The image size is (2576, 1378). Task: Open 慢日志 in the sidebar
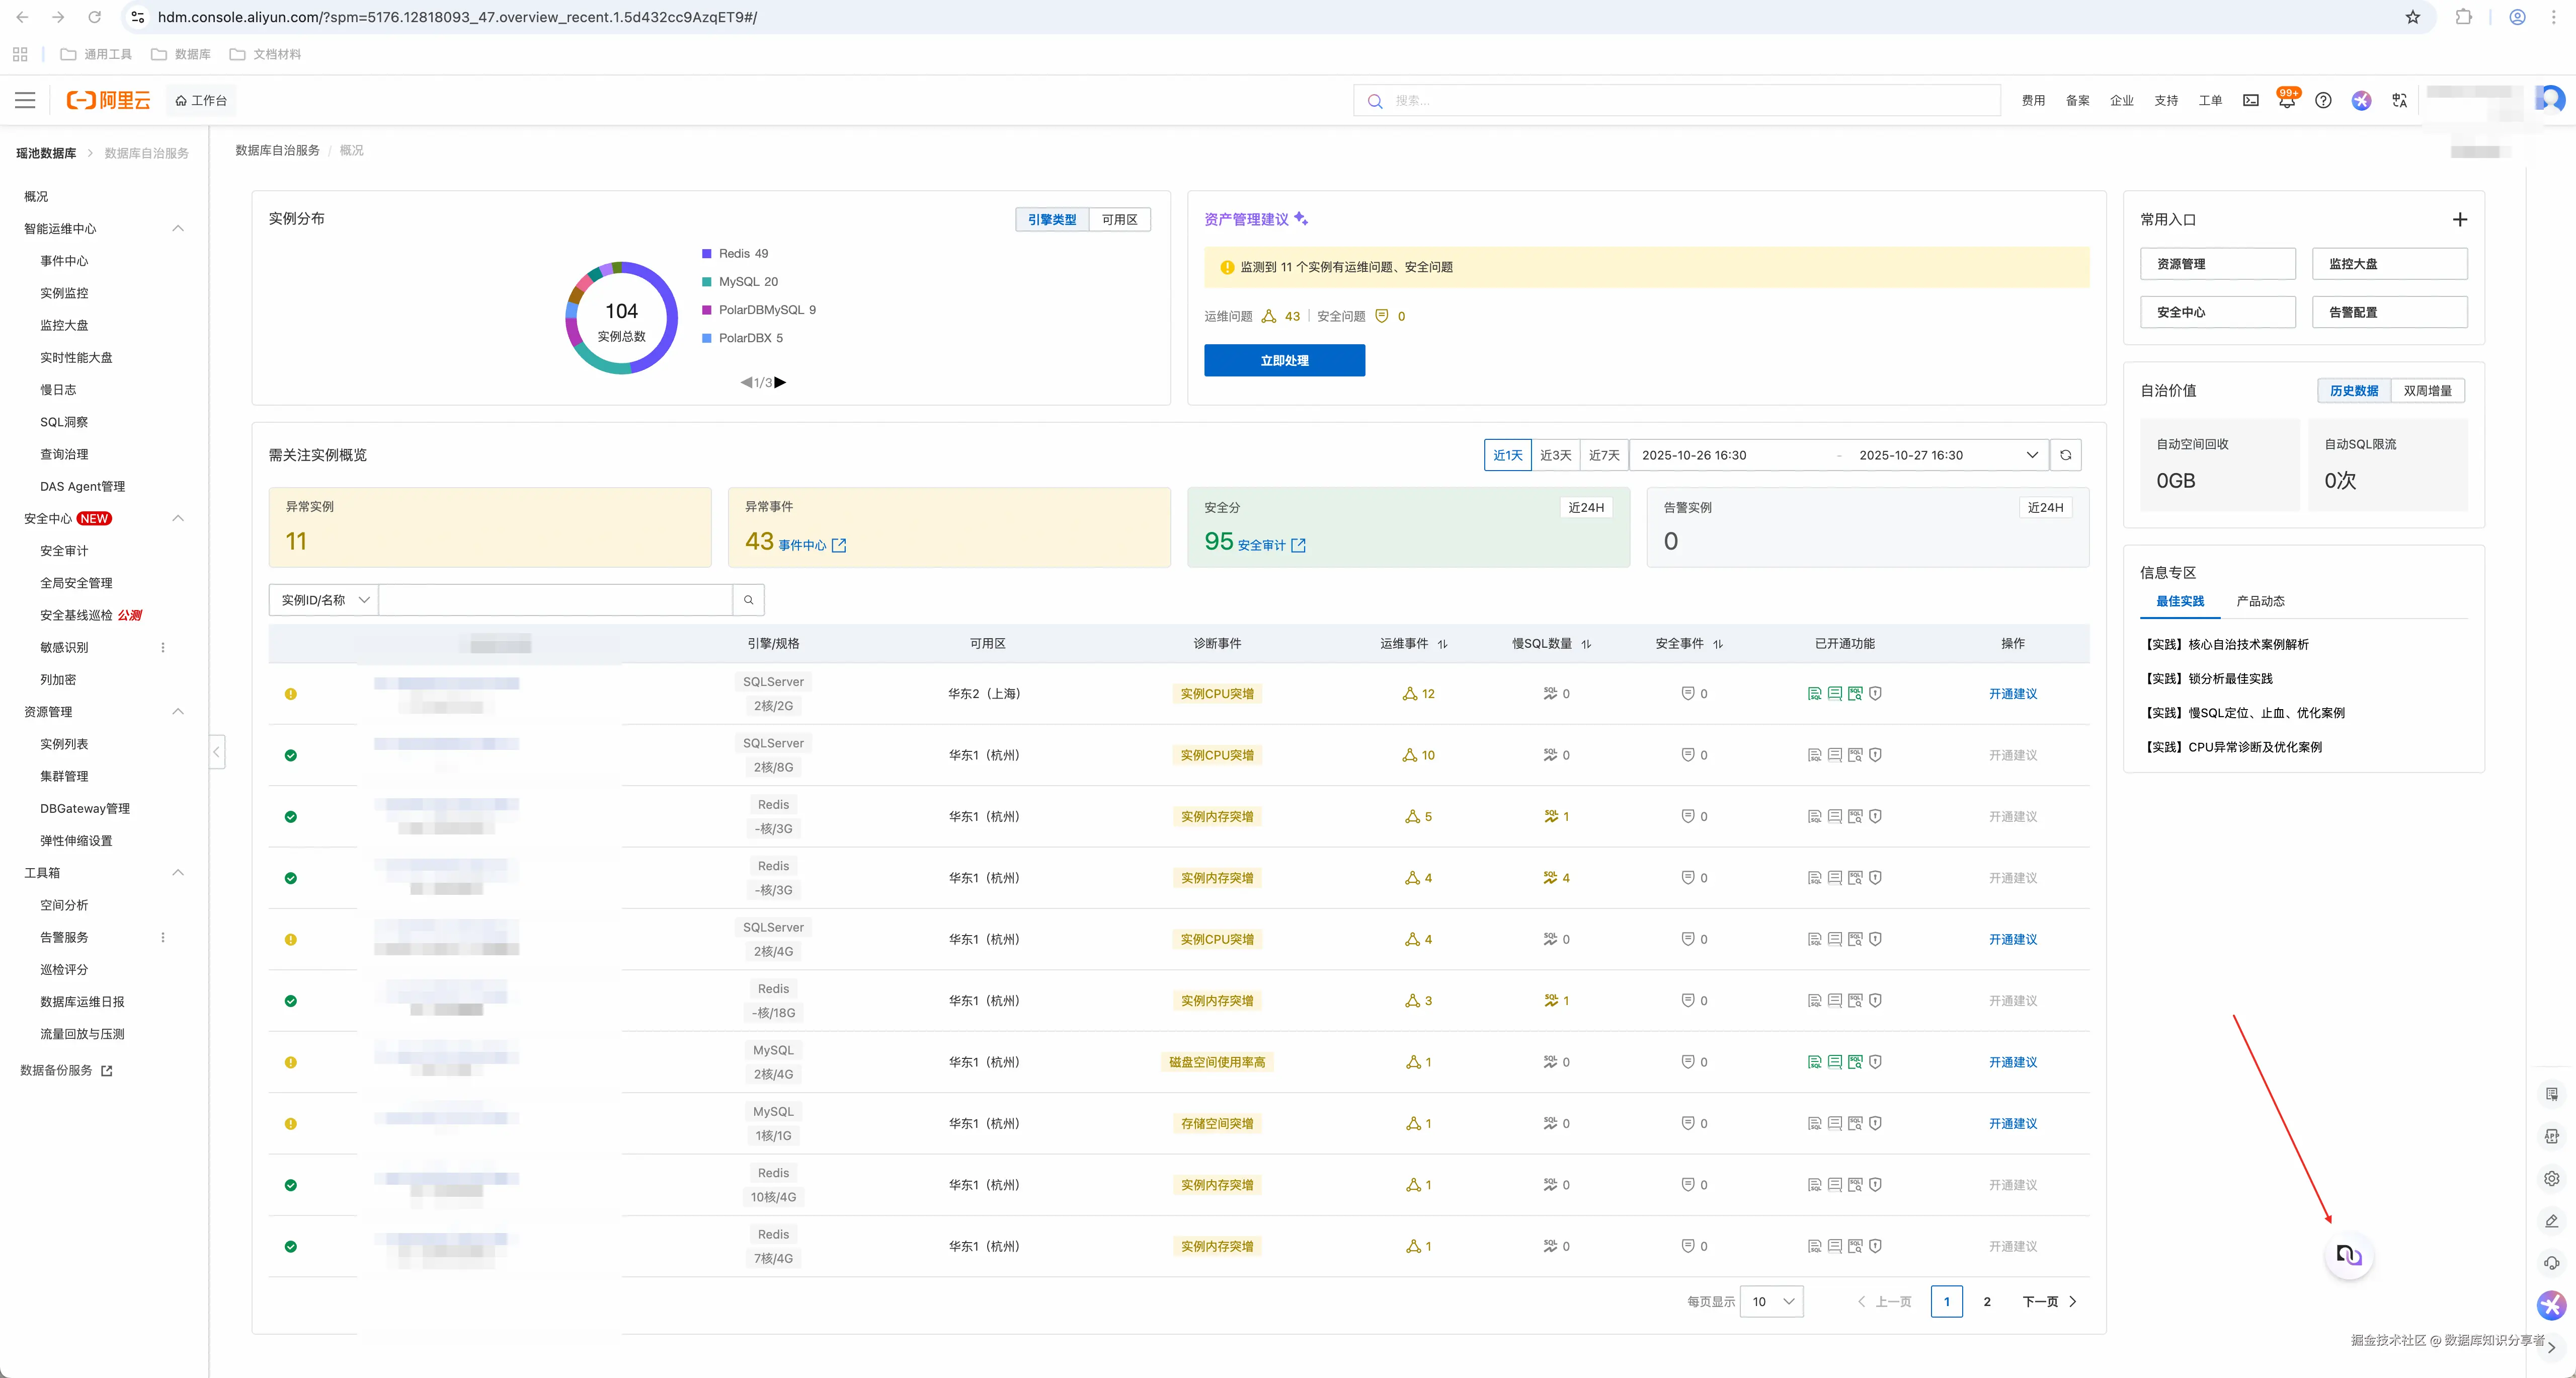[x=58, y=390]
